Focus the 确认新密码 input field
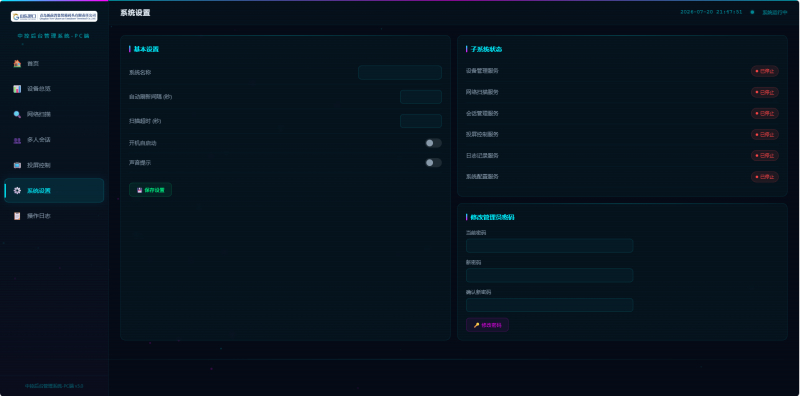800x396 pixels. tap(549, 305)
